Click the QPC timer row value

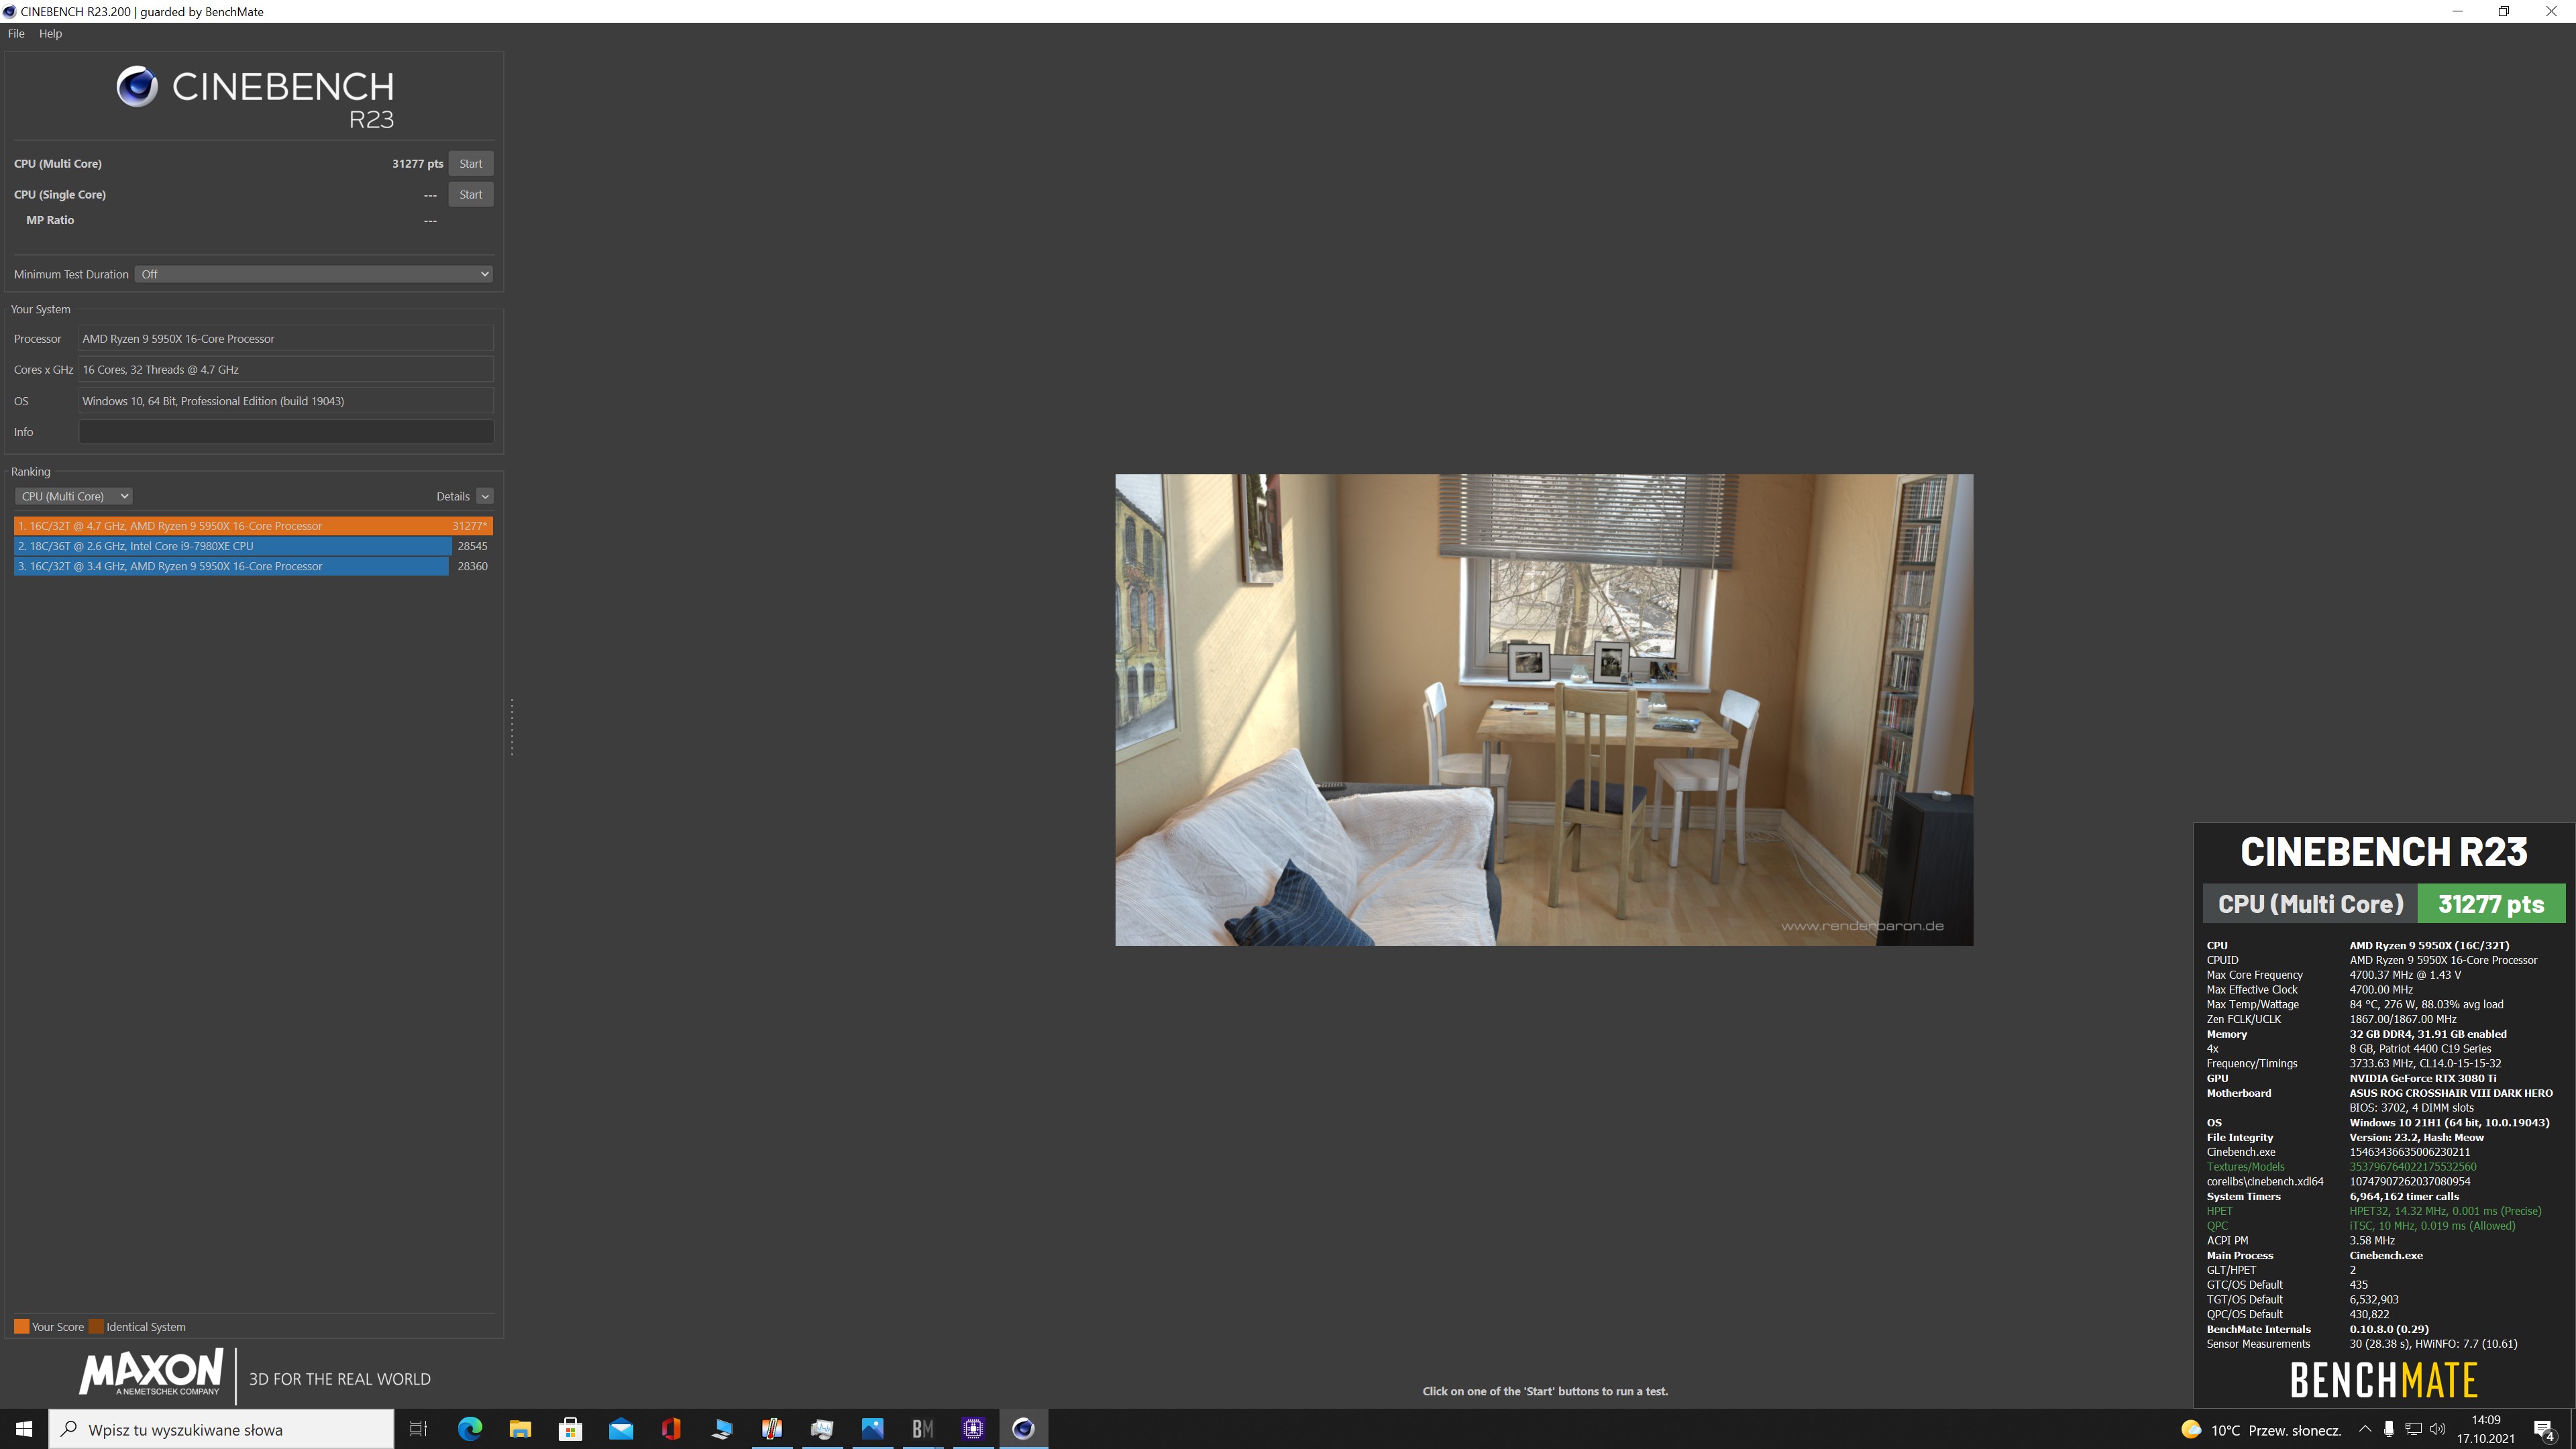tap(2432, 1226)
